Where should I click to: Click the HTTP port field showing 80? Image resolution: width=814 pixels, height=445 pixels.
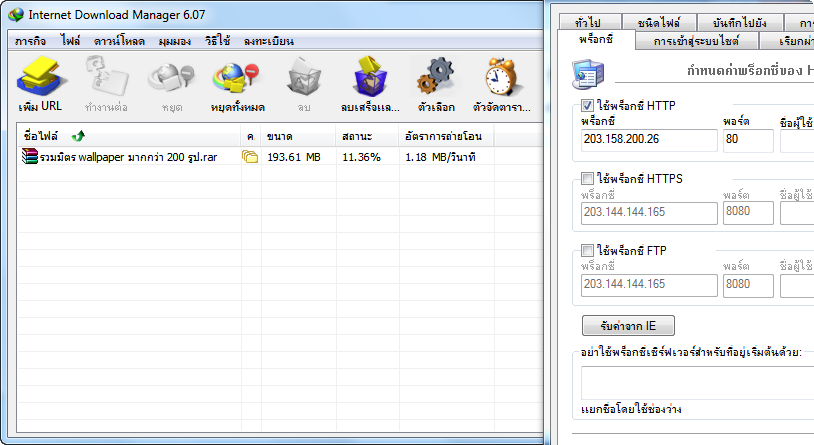pos(748,140)
